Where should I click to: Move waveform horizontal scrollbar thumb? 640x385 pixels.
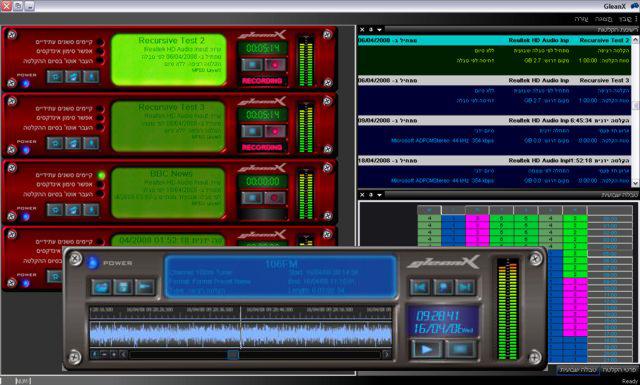click(233, 354)
